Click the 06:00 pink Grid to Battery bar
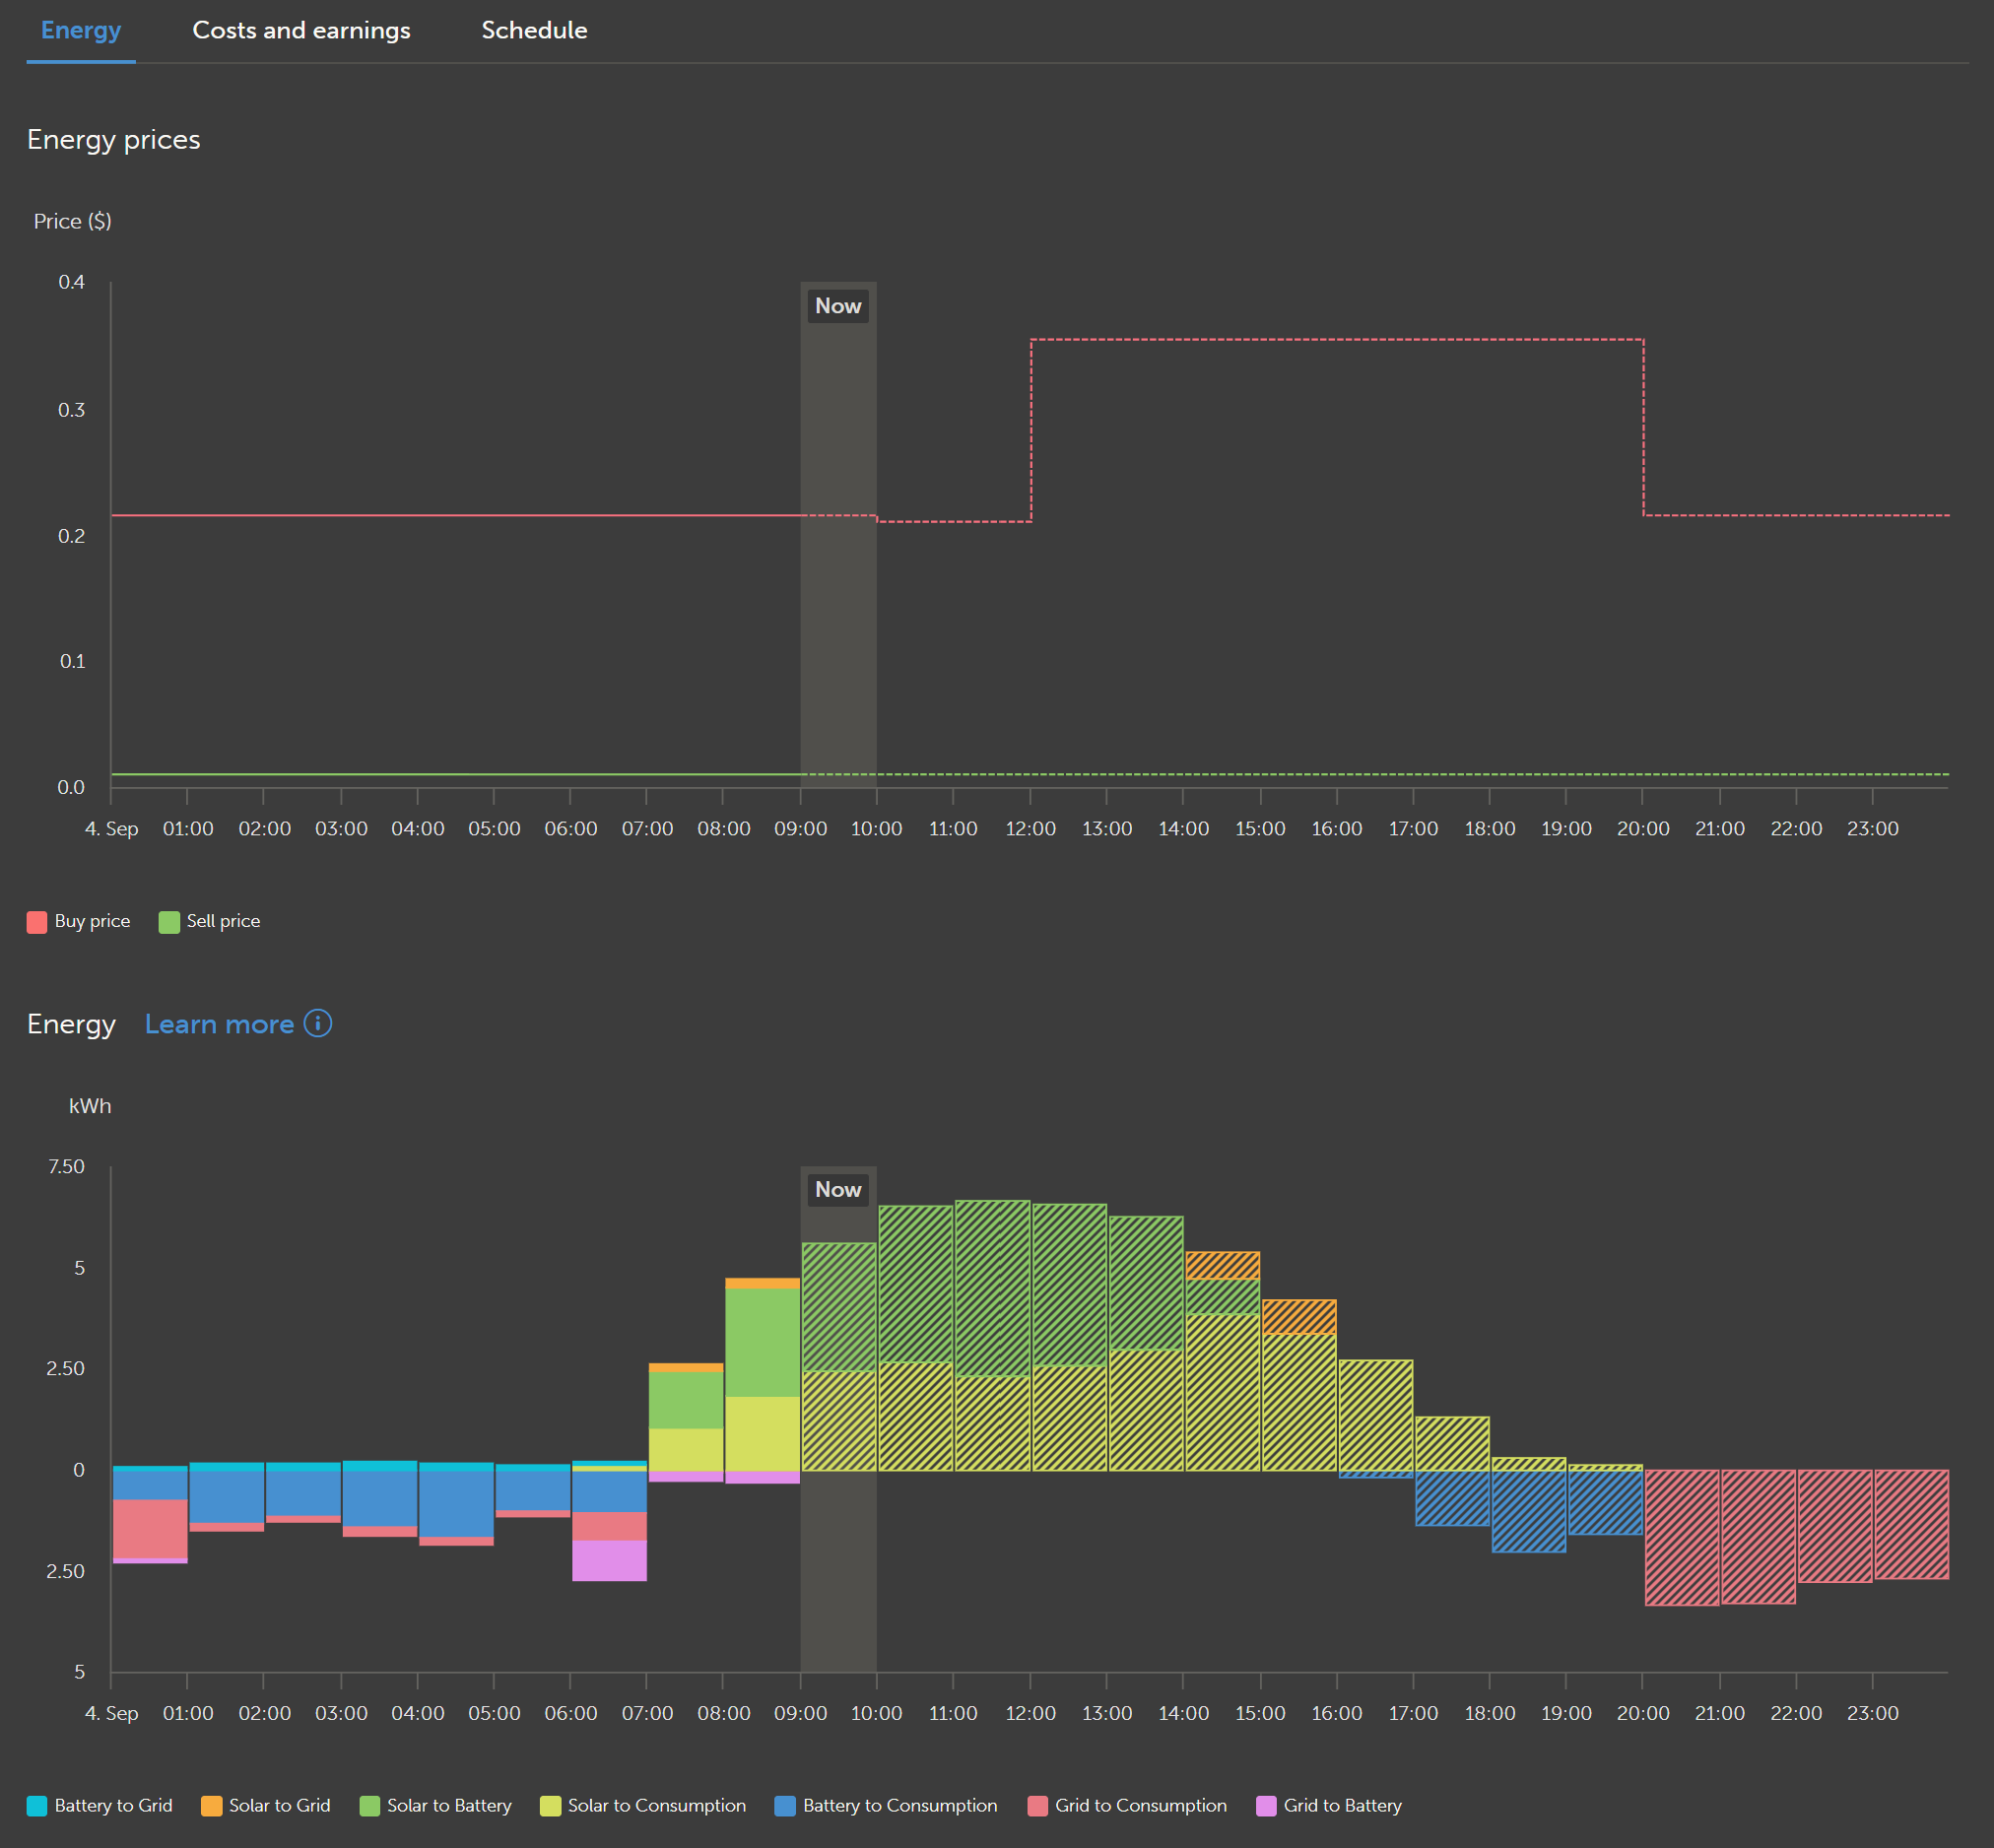1994x1848 pixels. pyautogui.click(x=609, y=1560)
